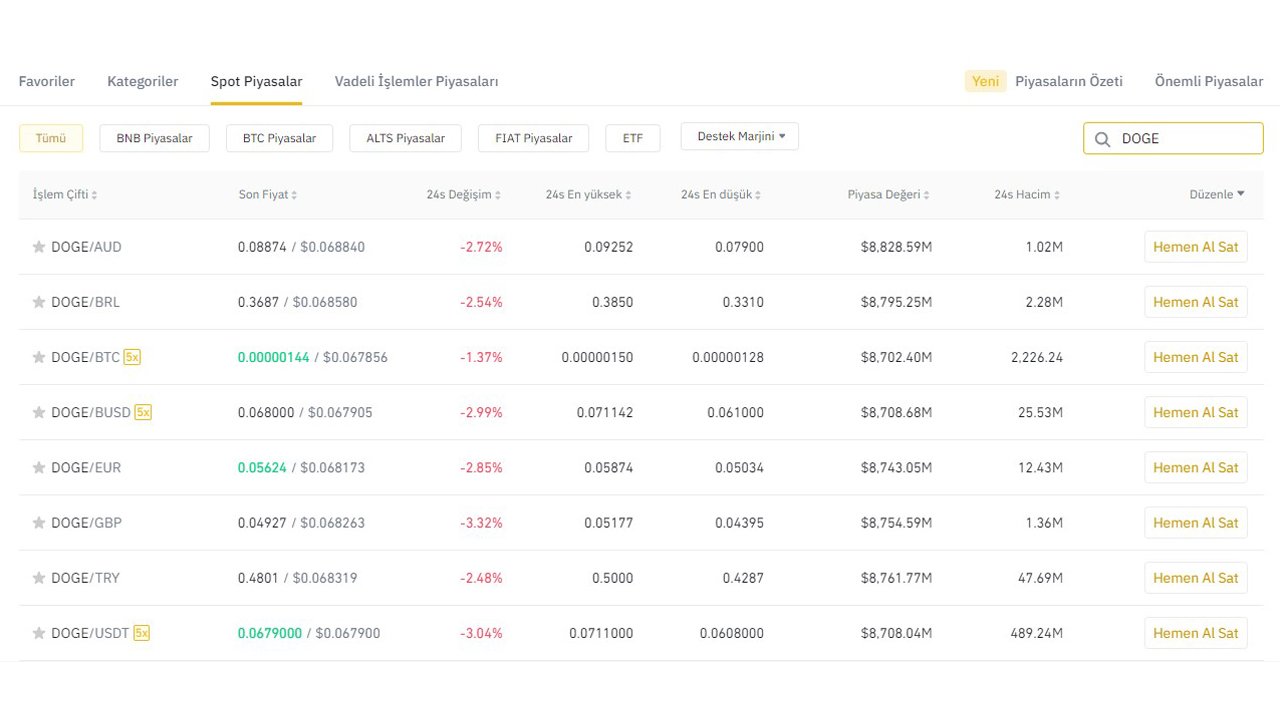Image resolution: width=1280 pixels, height=720 pixels.
Task: Open the DOGE/USDT pair name
Action: (90, 633)
